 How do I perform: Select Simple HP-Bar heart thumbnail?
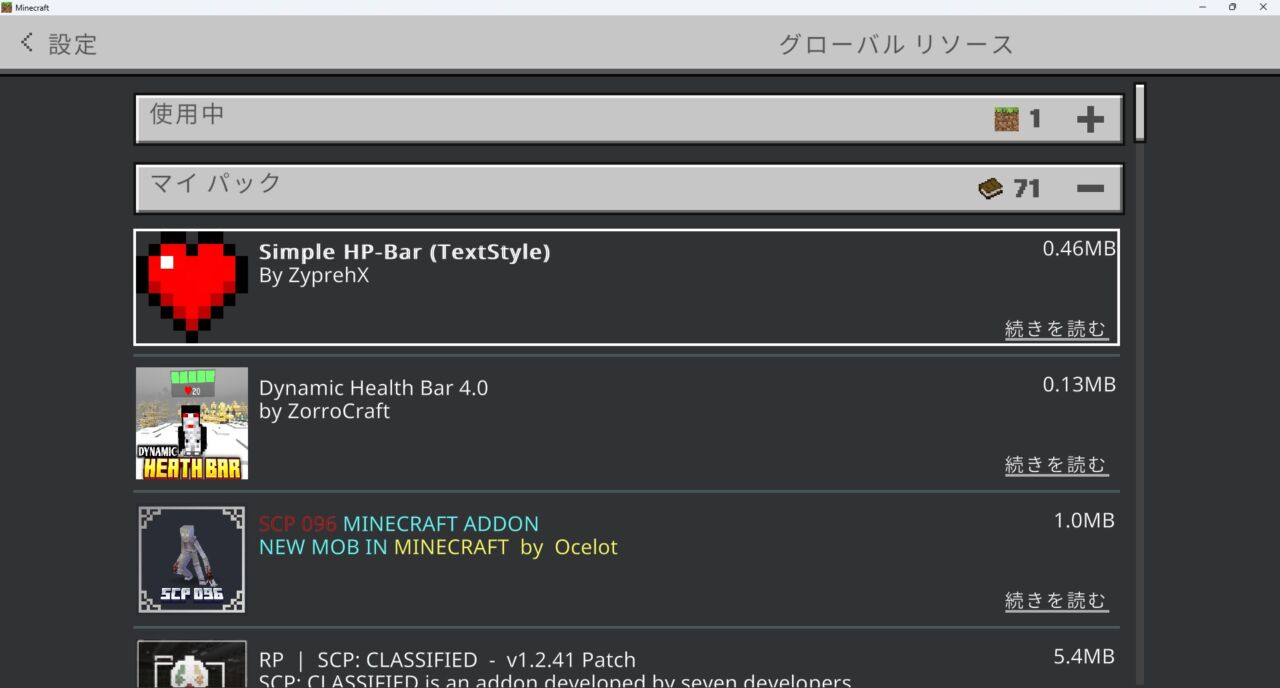pyautogui.click(x=192, y=287)
